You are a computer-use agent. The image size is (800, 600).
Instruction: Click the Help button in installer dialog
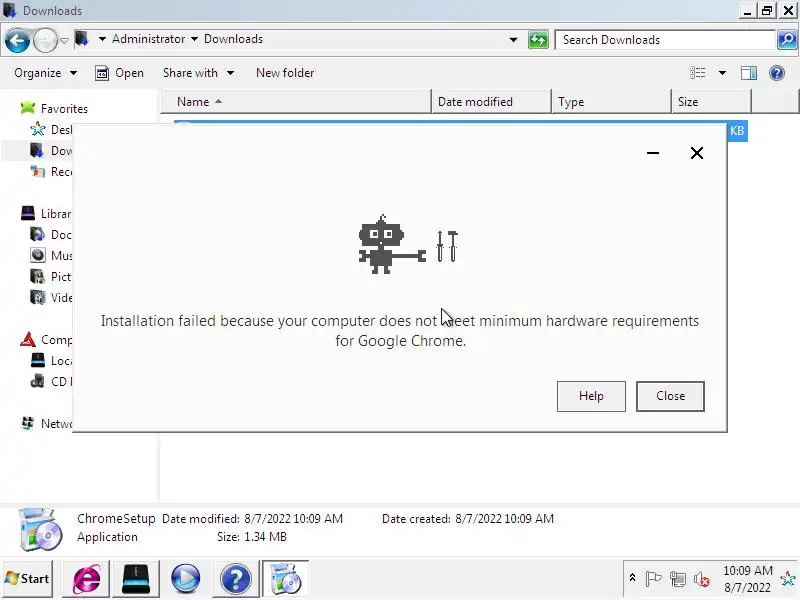(591, 396)
